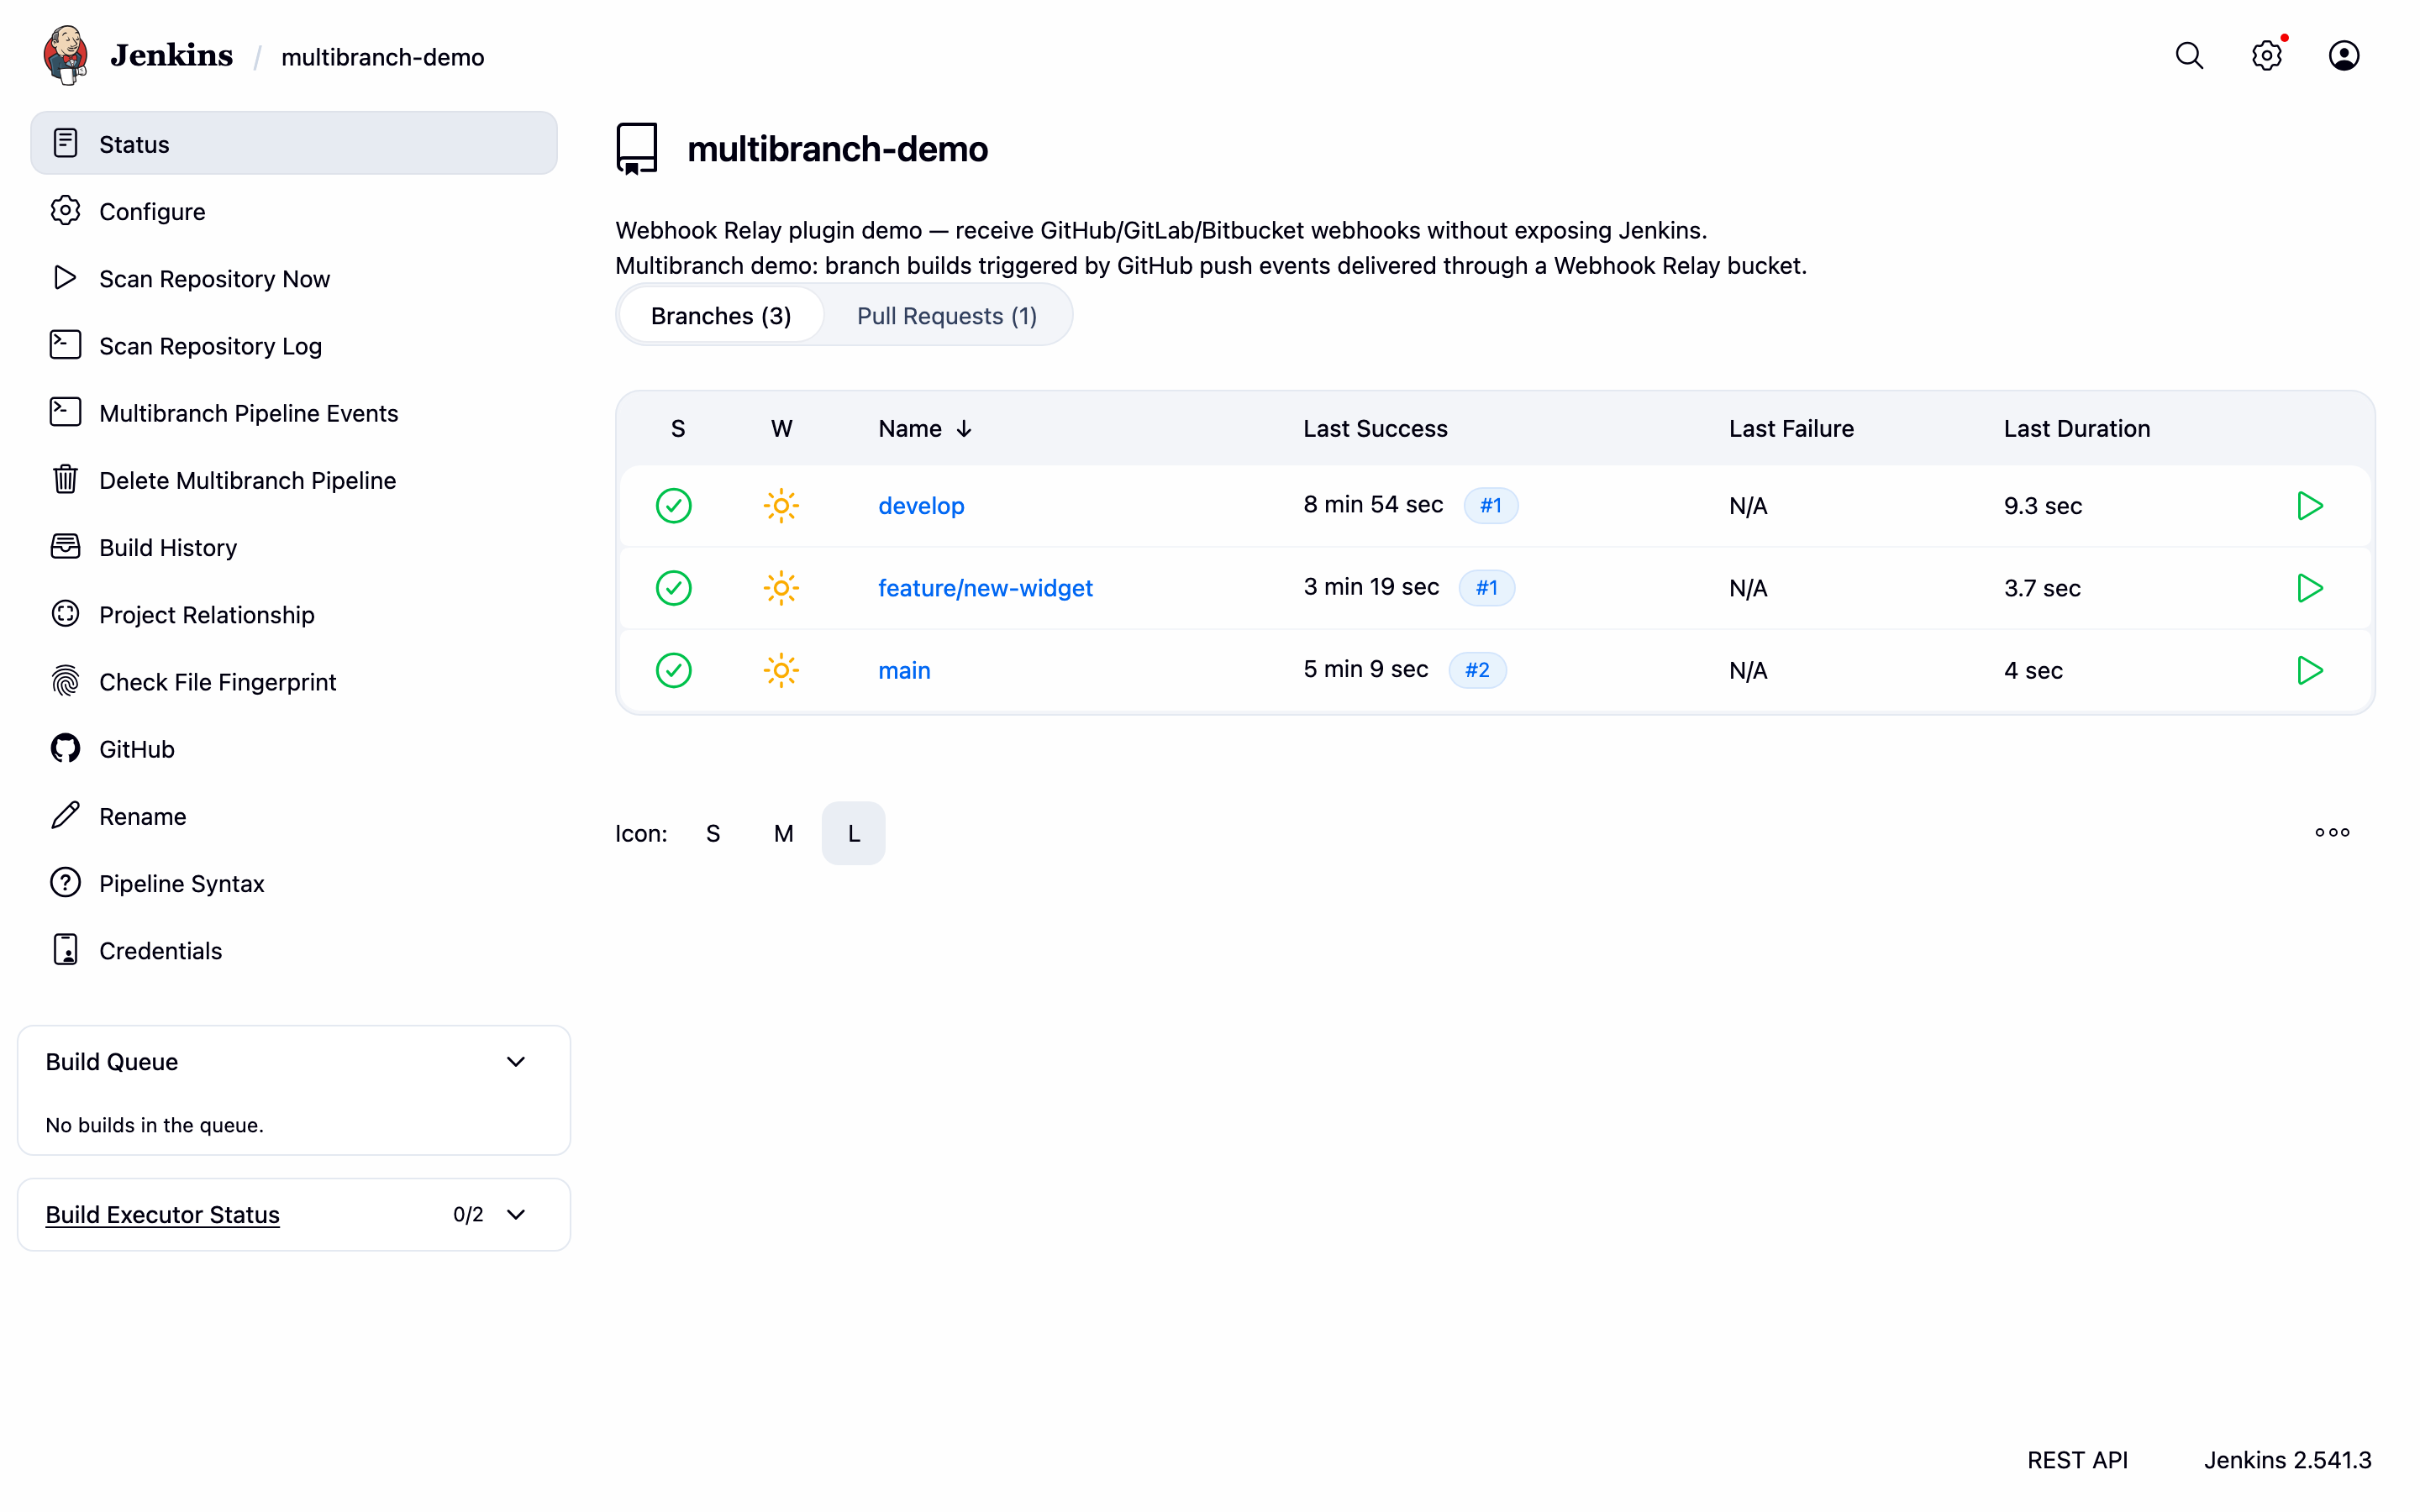
Task: Set icon size to M
Action: pos(783,833)
